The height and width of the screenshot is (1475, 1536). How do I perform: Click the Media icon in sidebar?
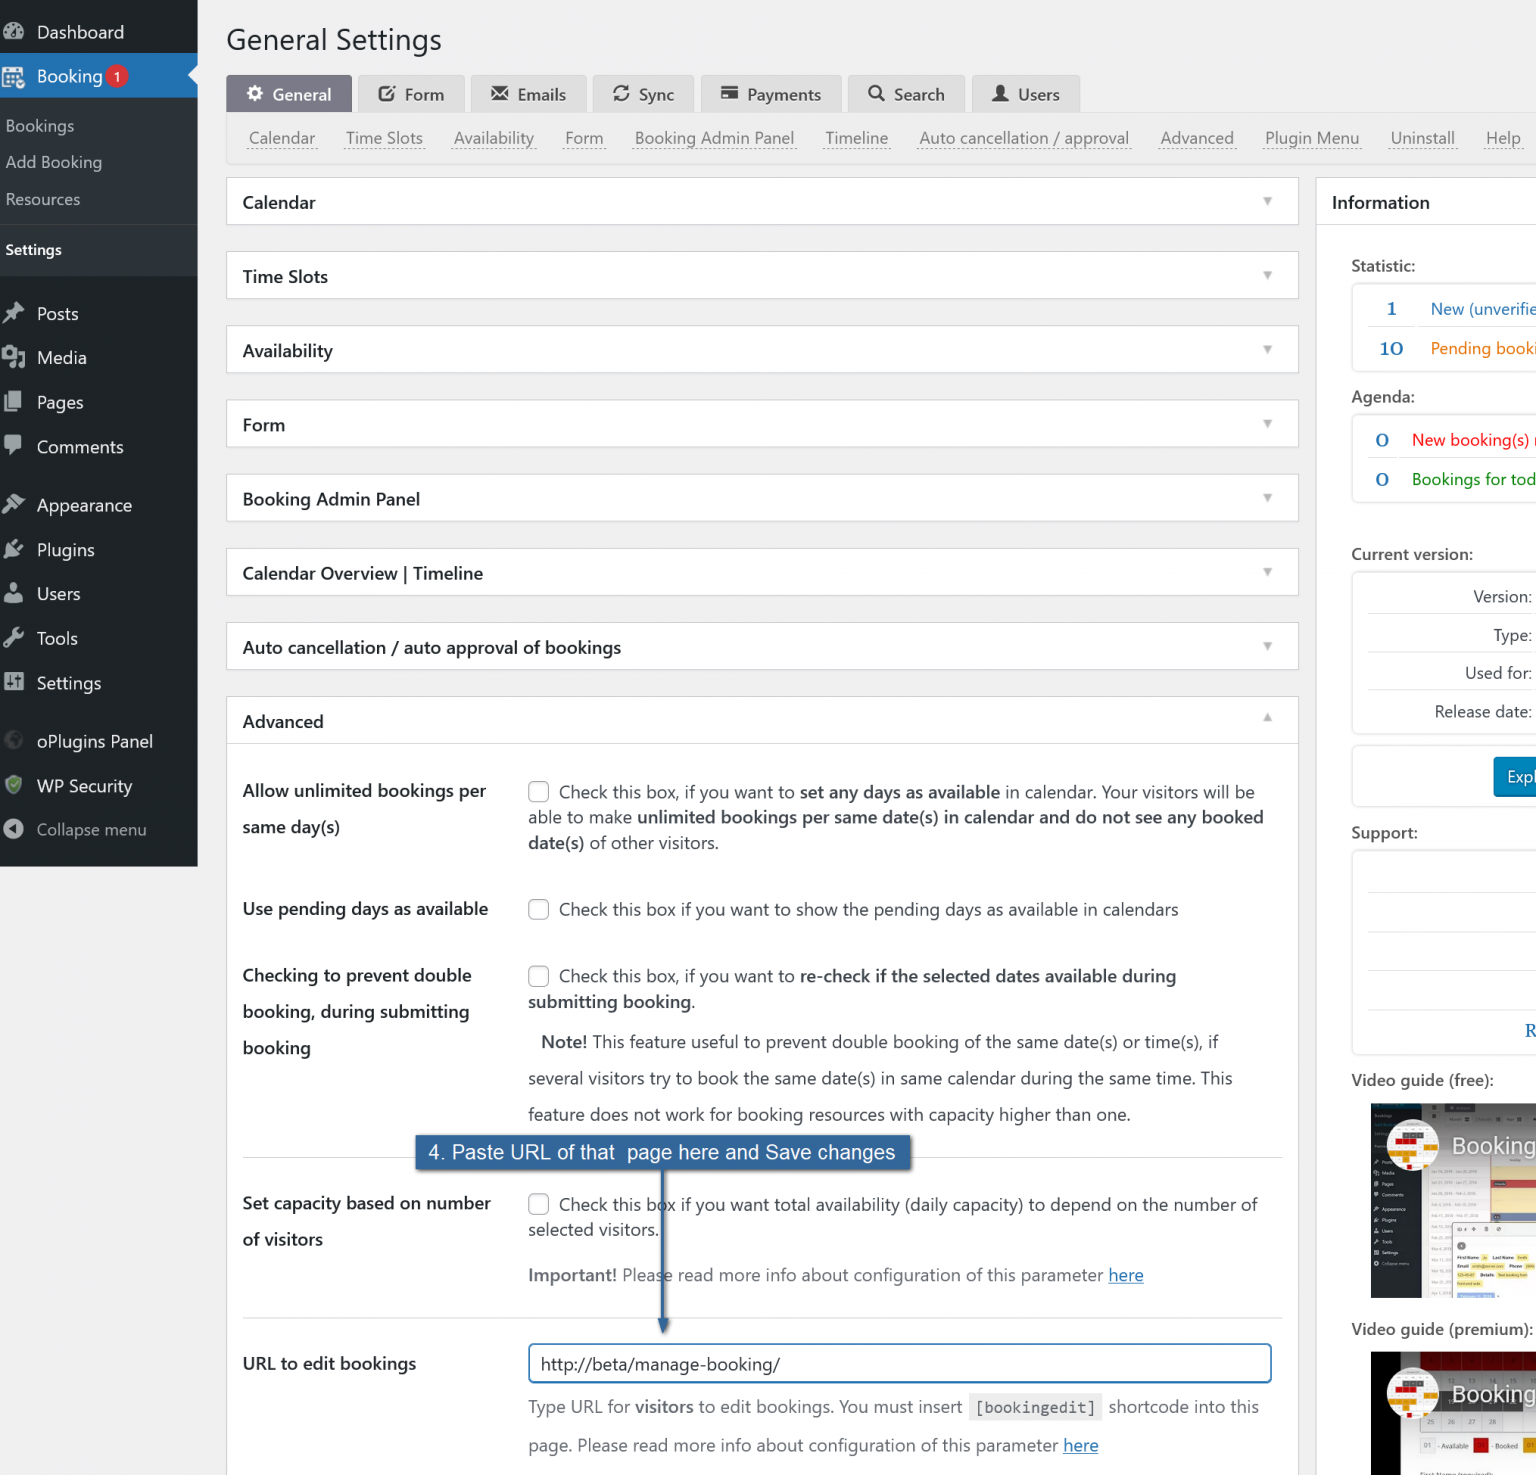[14, 357]
